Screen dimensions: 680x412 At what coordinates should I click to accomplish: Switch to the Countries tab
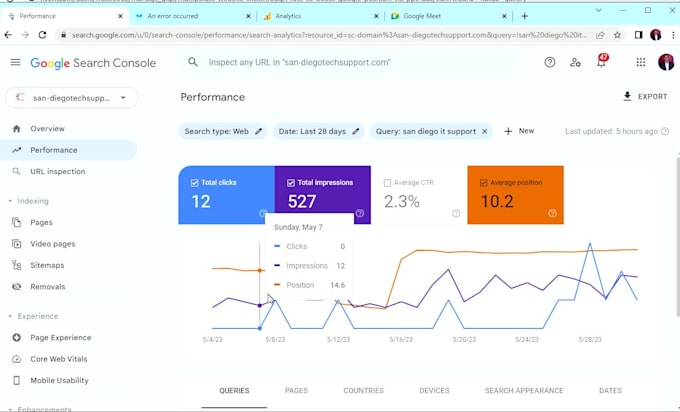click(x=363, y=391)
